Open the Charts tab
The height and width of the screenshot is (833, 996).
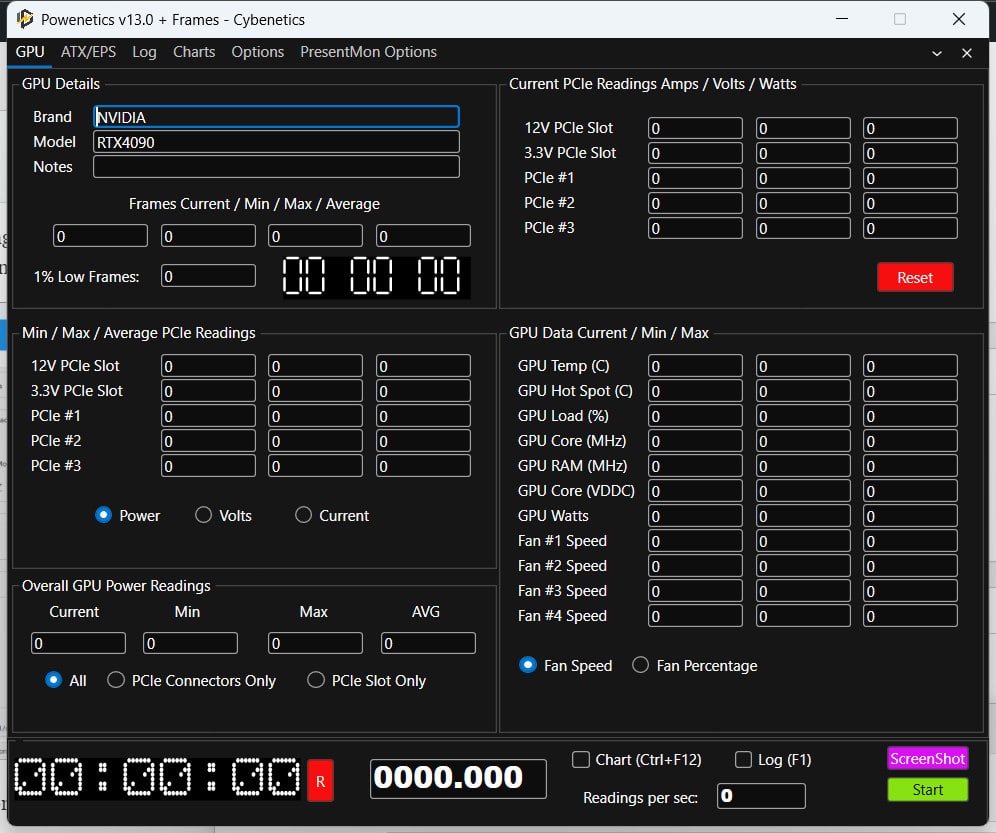[x=194, y=52]
